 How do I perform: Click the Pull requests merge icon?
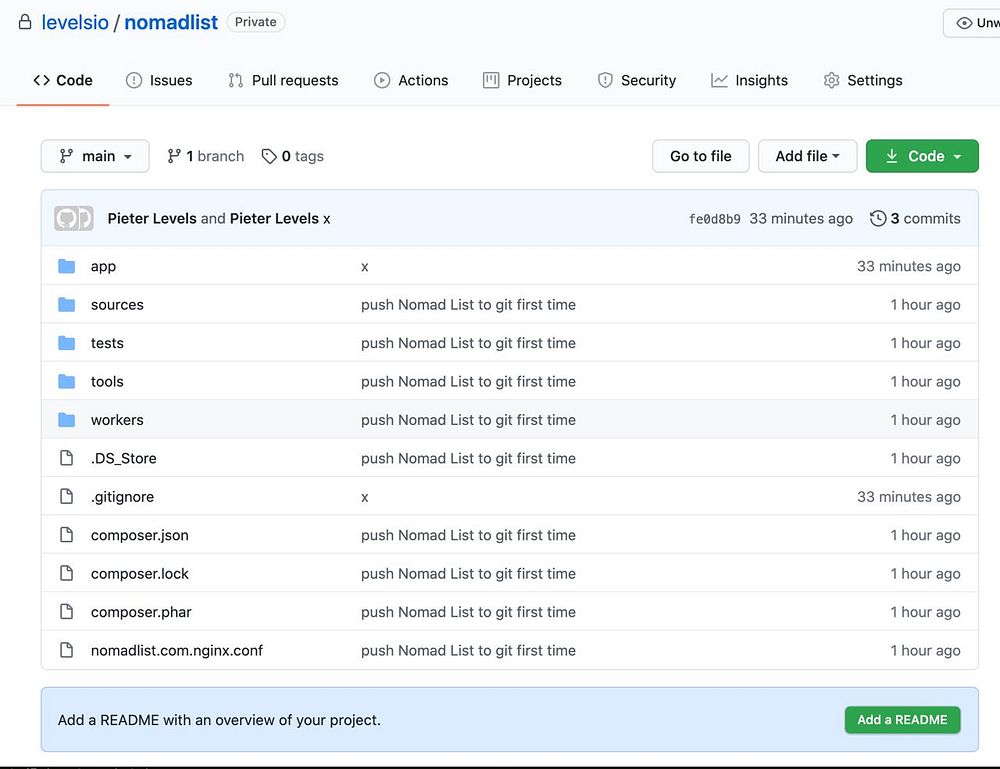pyautogui.click(x=235, y=80)
